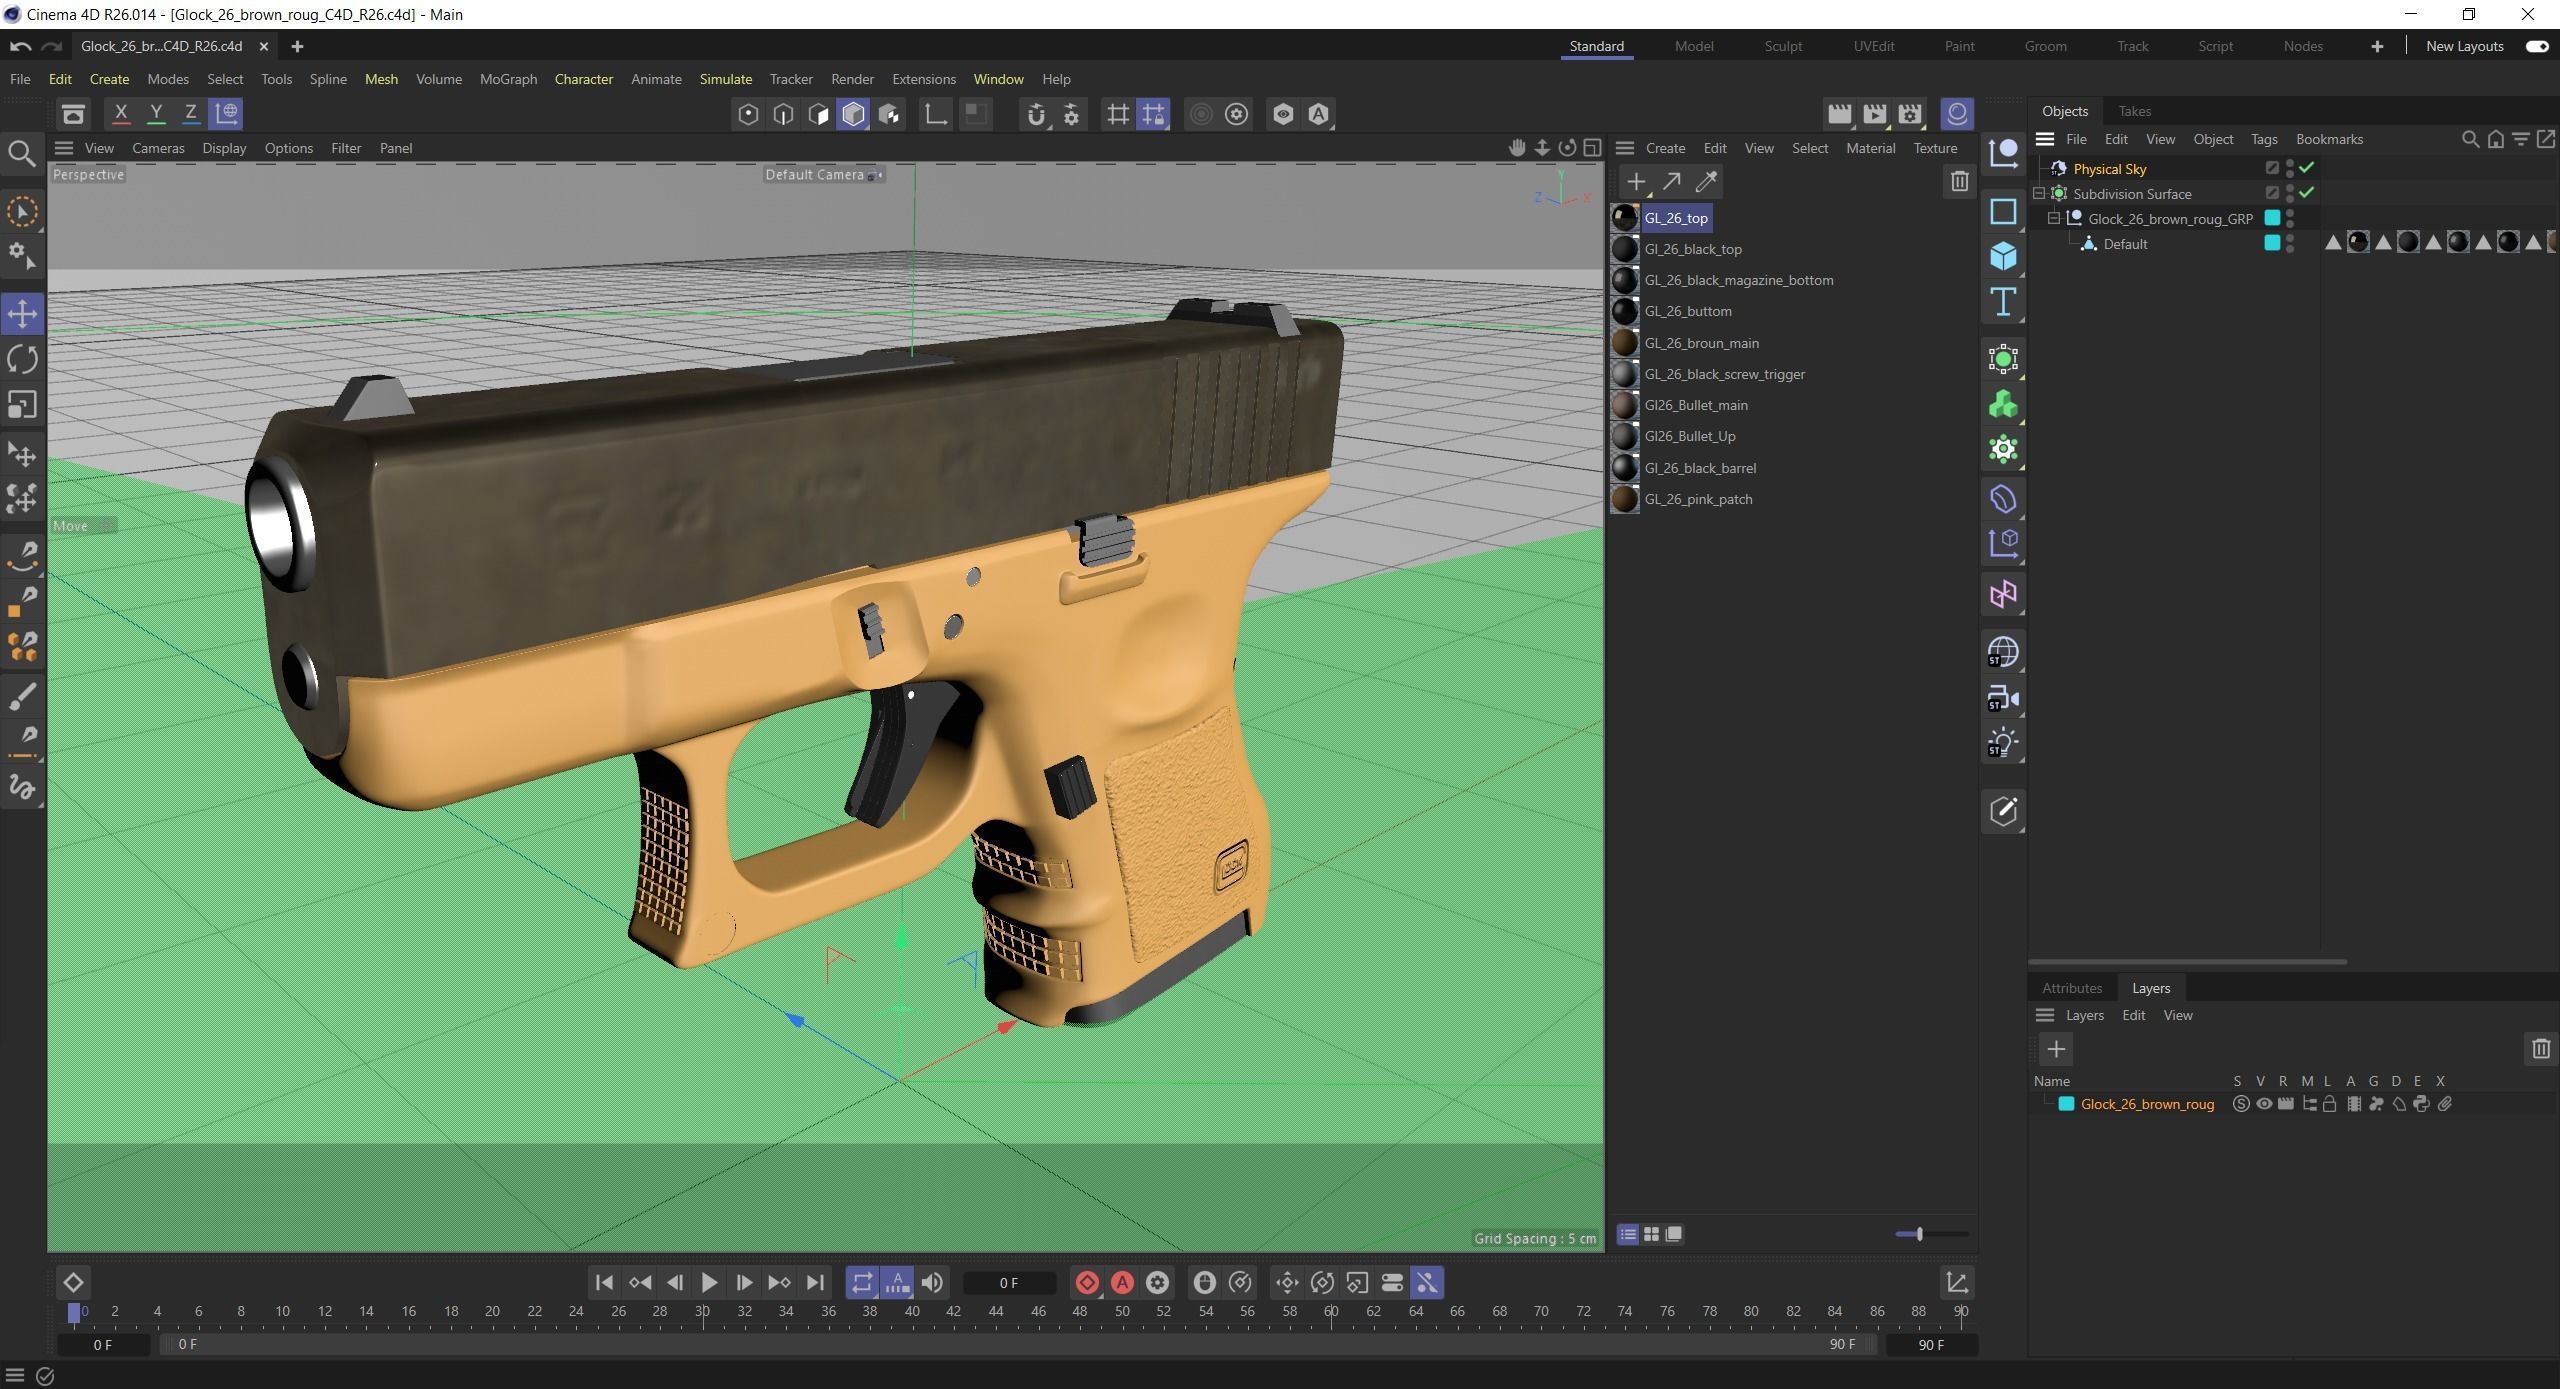
Task: Open the MoGraph menu
Action: coord(508,79)
